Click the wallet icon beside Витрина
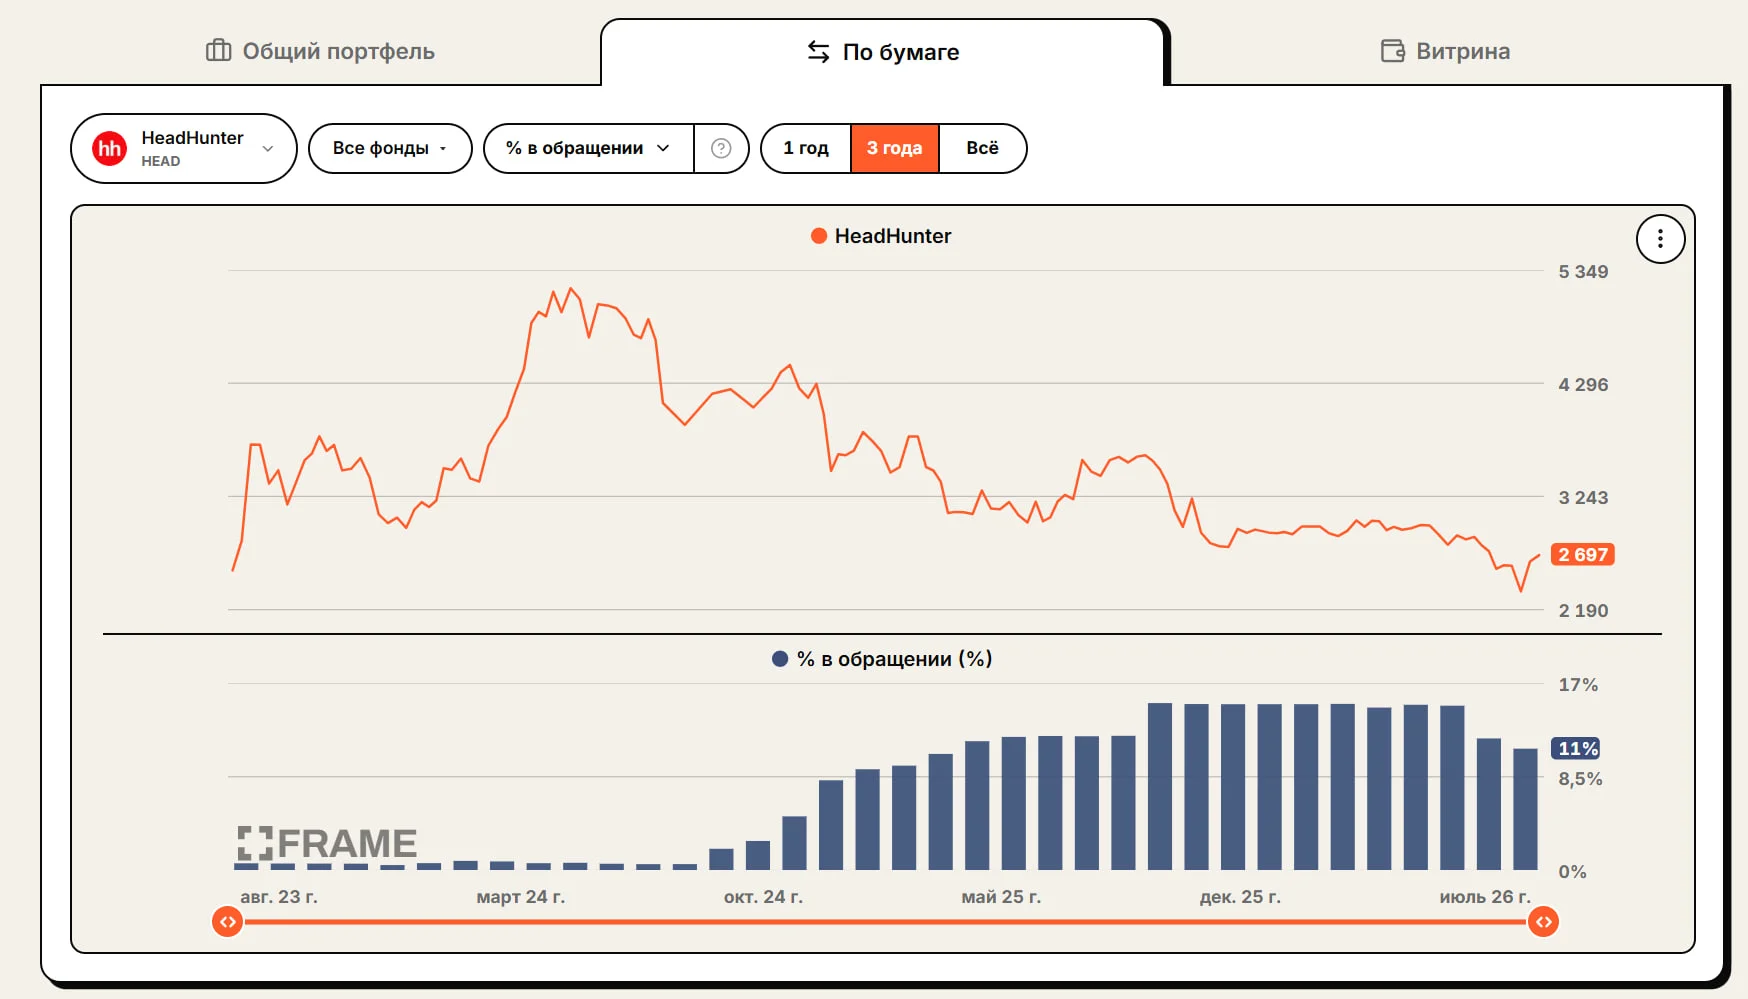1748x999 pixels. [x=1393, y=51]
